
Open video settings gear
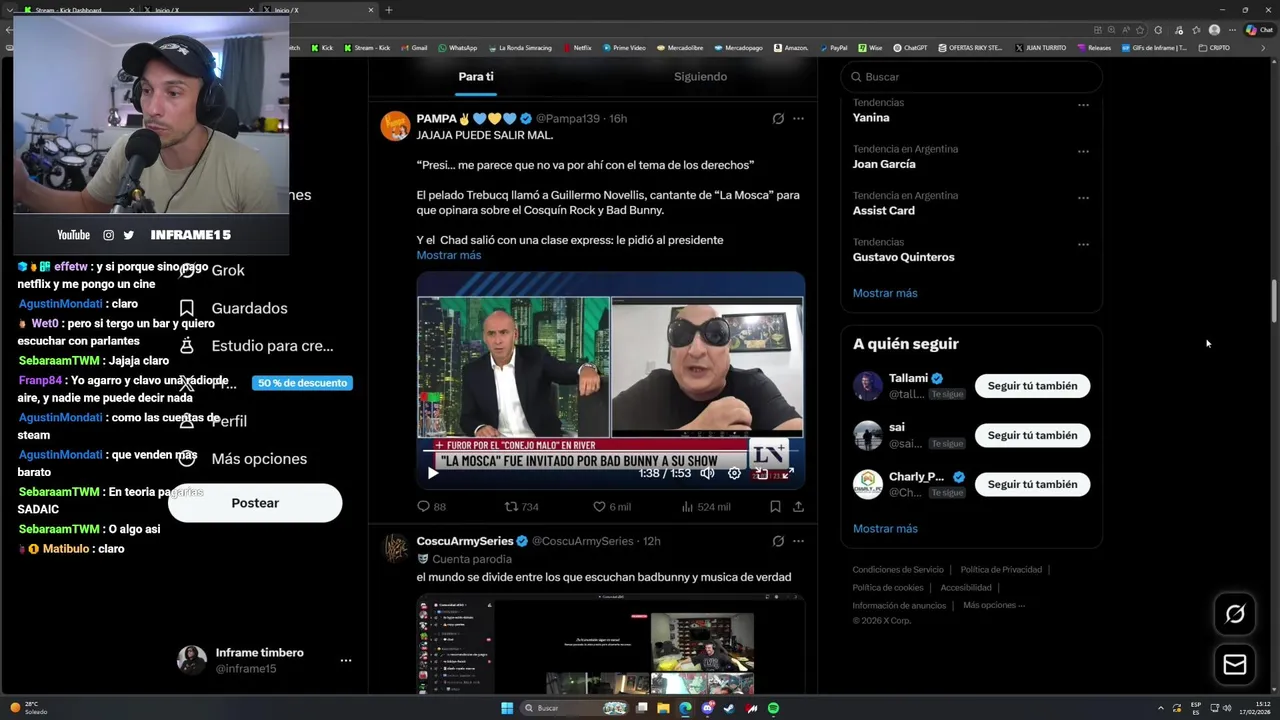point(734,473)
